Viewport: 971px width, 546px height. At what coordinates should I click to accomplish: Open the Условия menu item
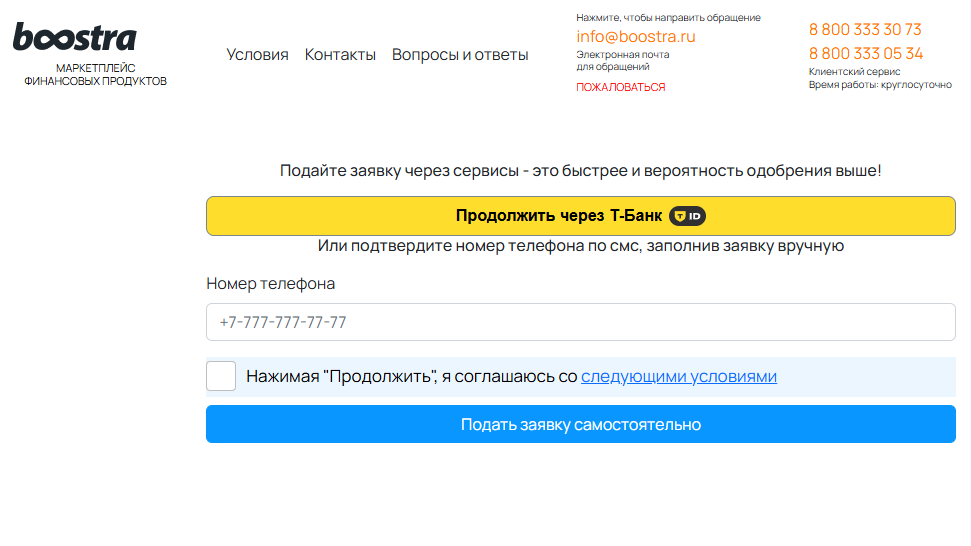coord(257,55)
